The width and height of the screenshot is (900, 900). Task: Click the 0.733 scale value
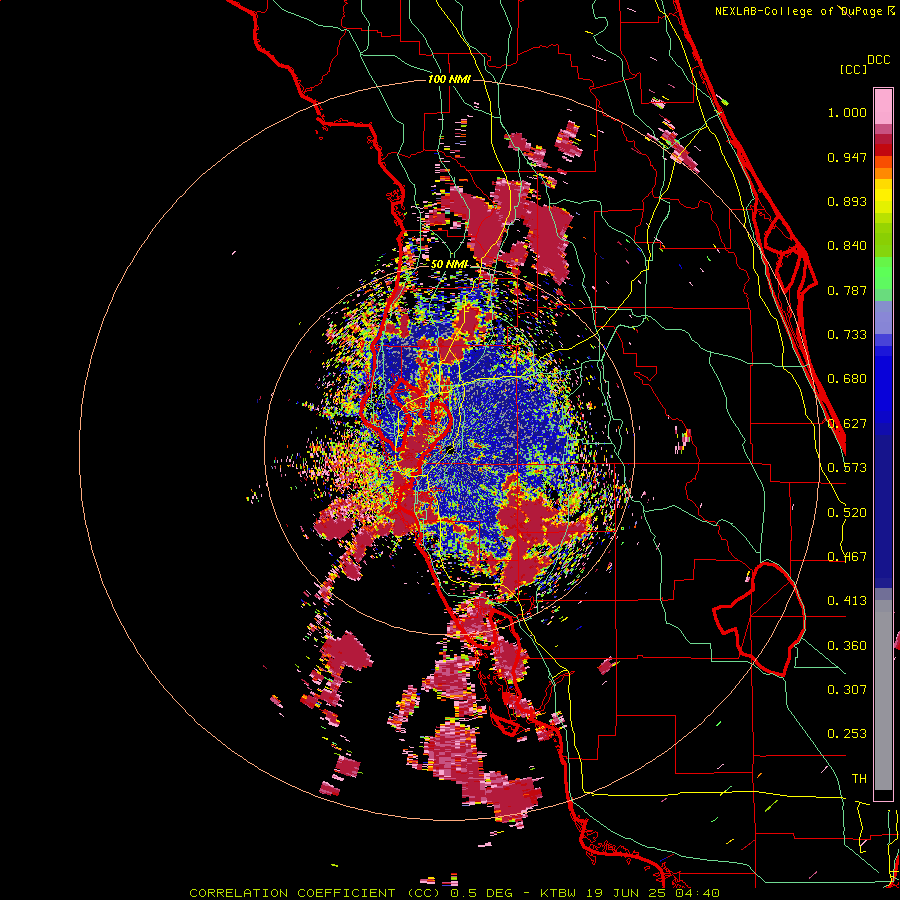(x=847, y=335)
